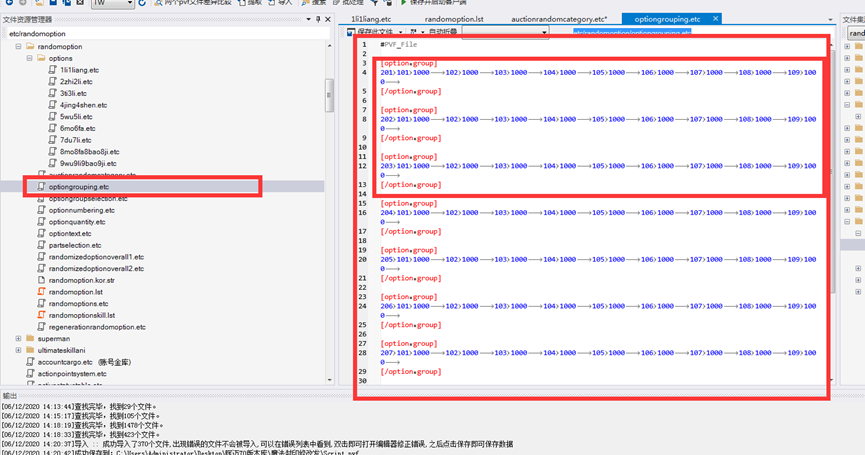Click the save file icon in editor toolbar
865x455 pixels.
click(x=350, y=33)
